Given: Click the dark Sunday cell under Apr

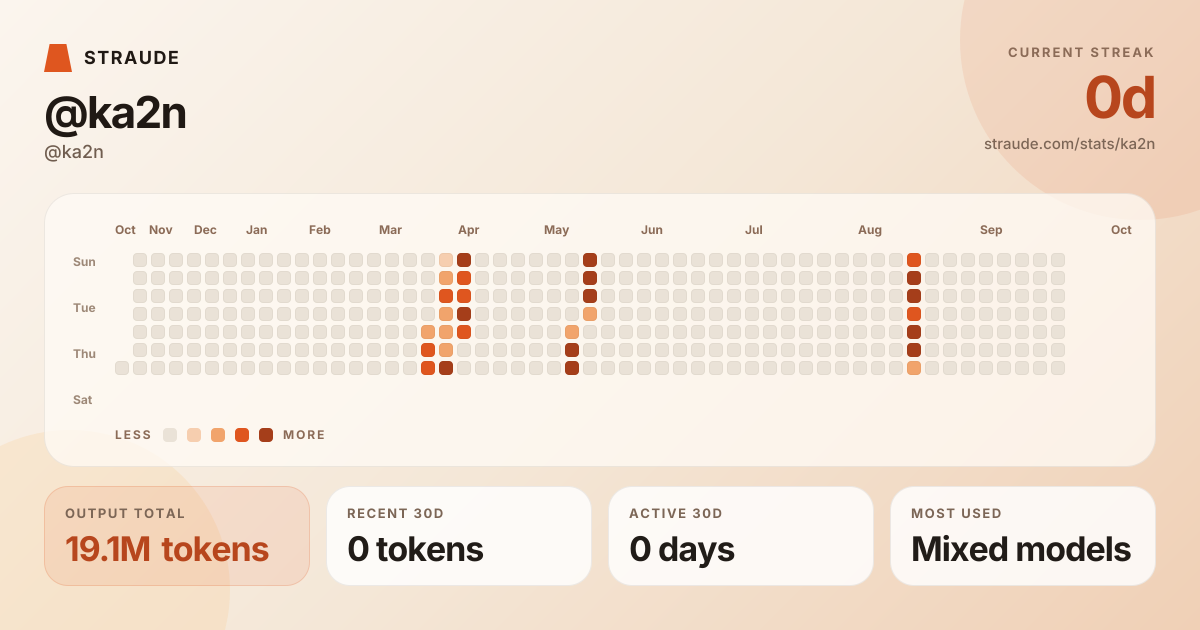Looking at the screenshot, I should pos(464,260).
